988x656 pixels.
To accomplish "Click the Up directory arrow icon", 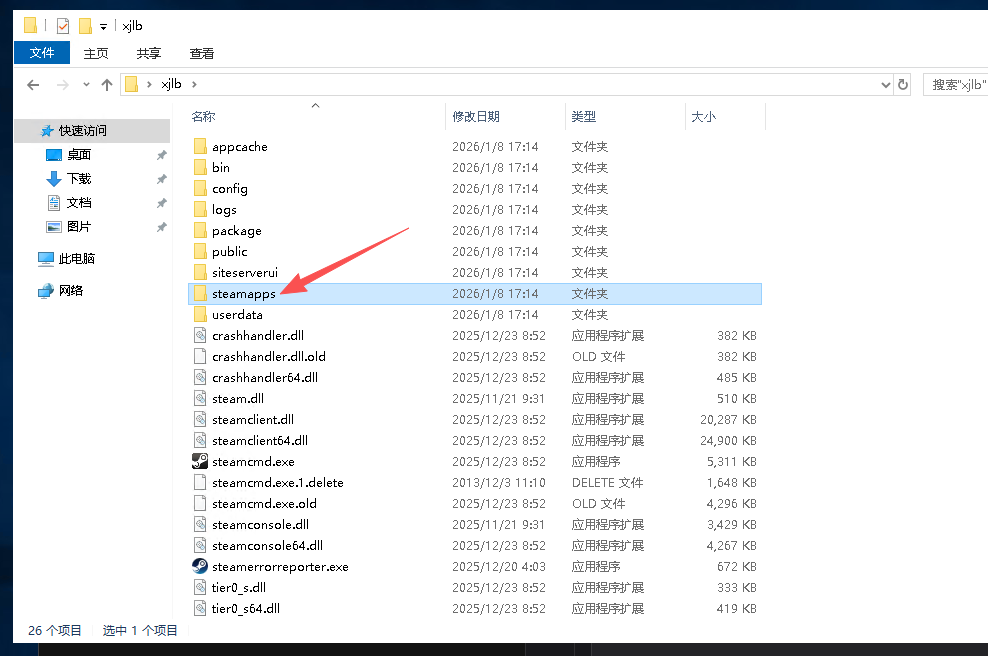I will tap(107, 85).
